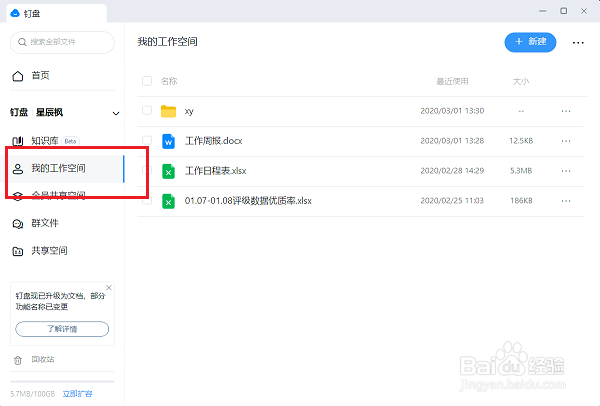Click the xy yellow folder icon

168,111
